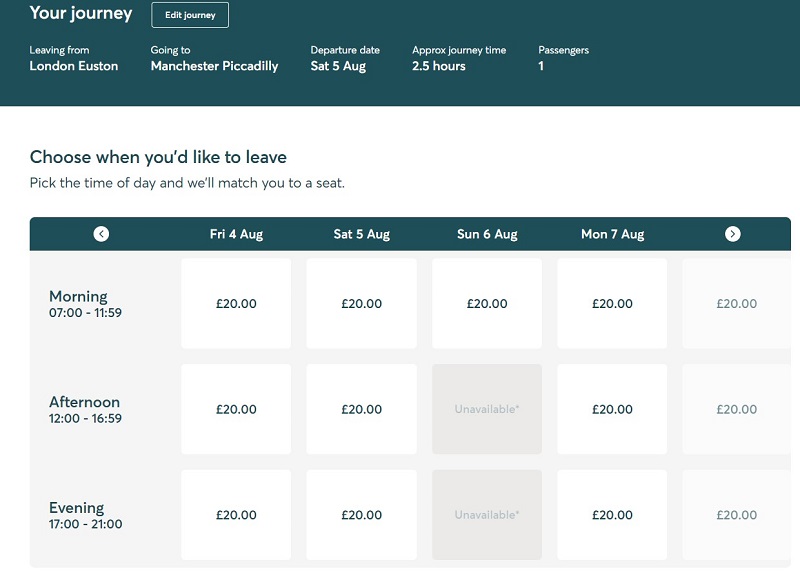
Task: Click unavailable Sun 6 Aug afternoon slot
Action: 487,409
